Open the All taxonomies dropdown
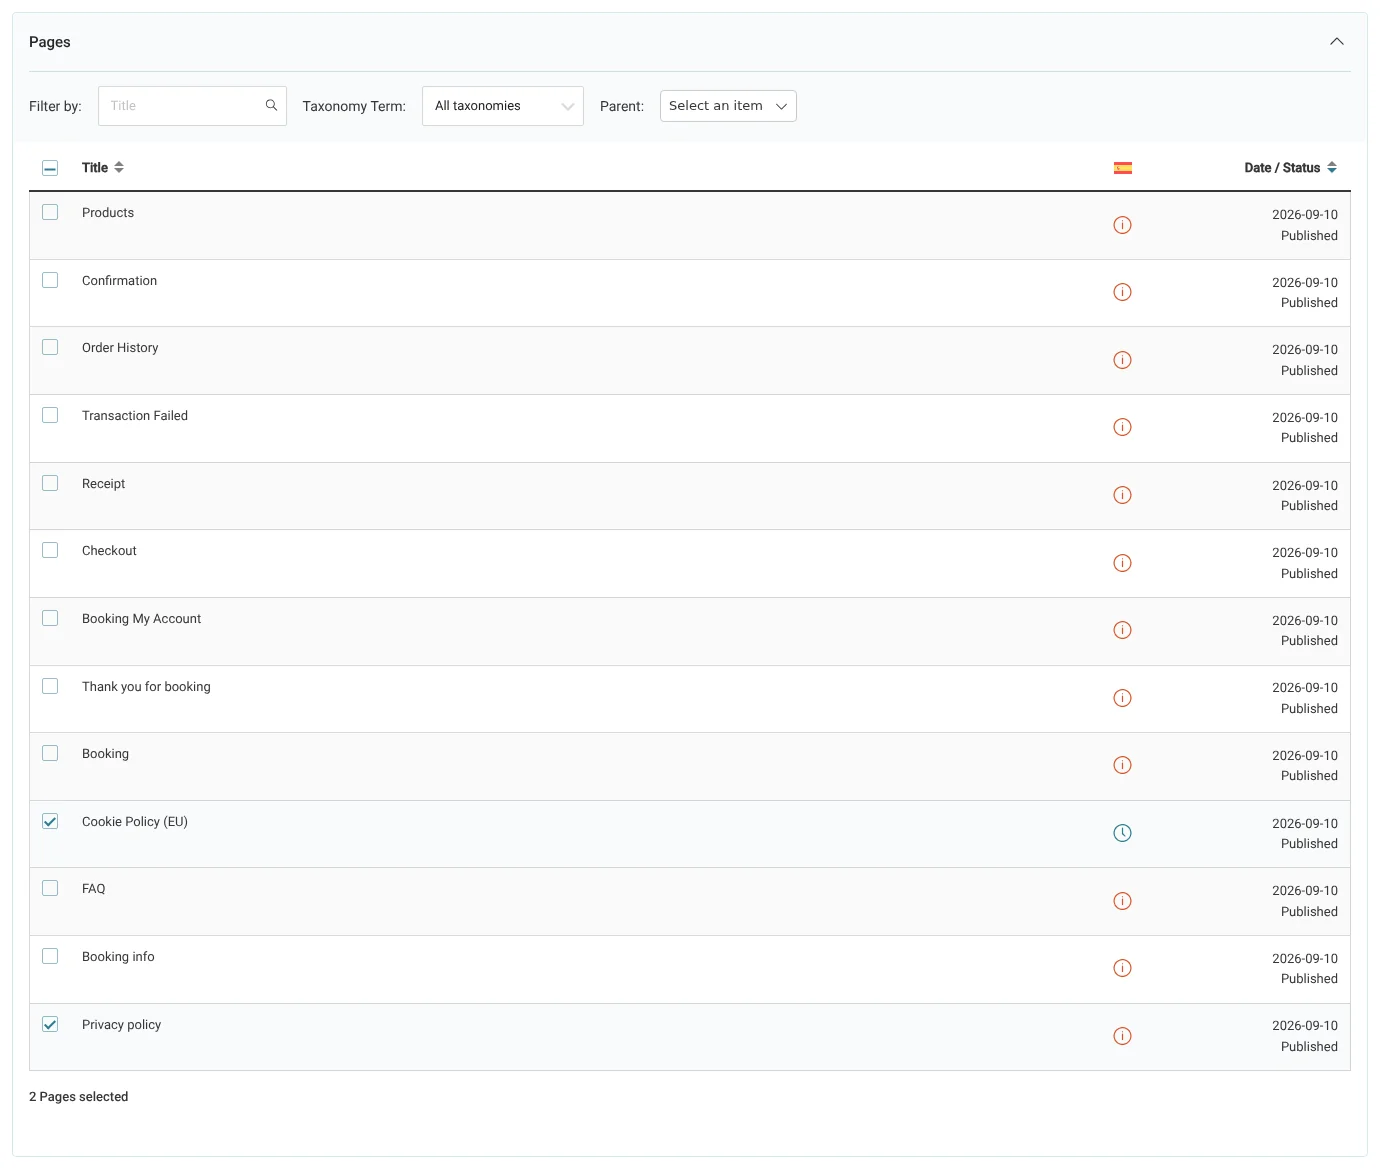The height and width of the screenshot is (1169, 1380). pos(503,106)
